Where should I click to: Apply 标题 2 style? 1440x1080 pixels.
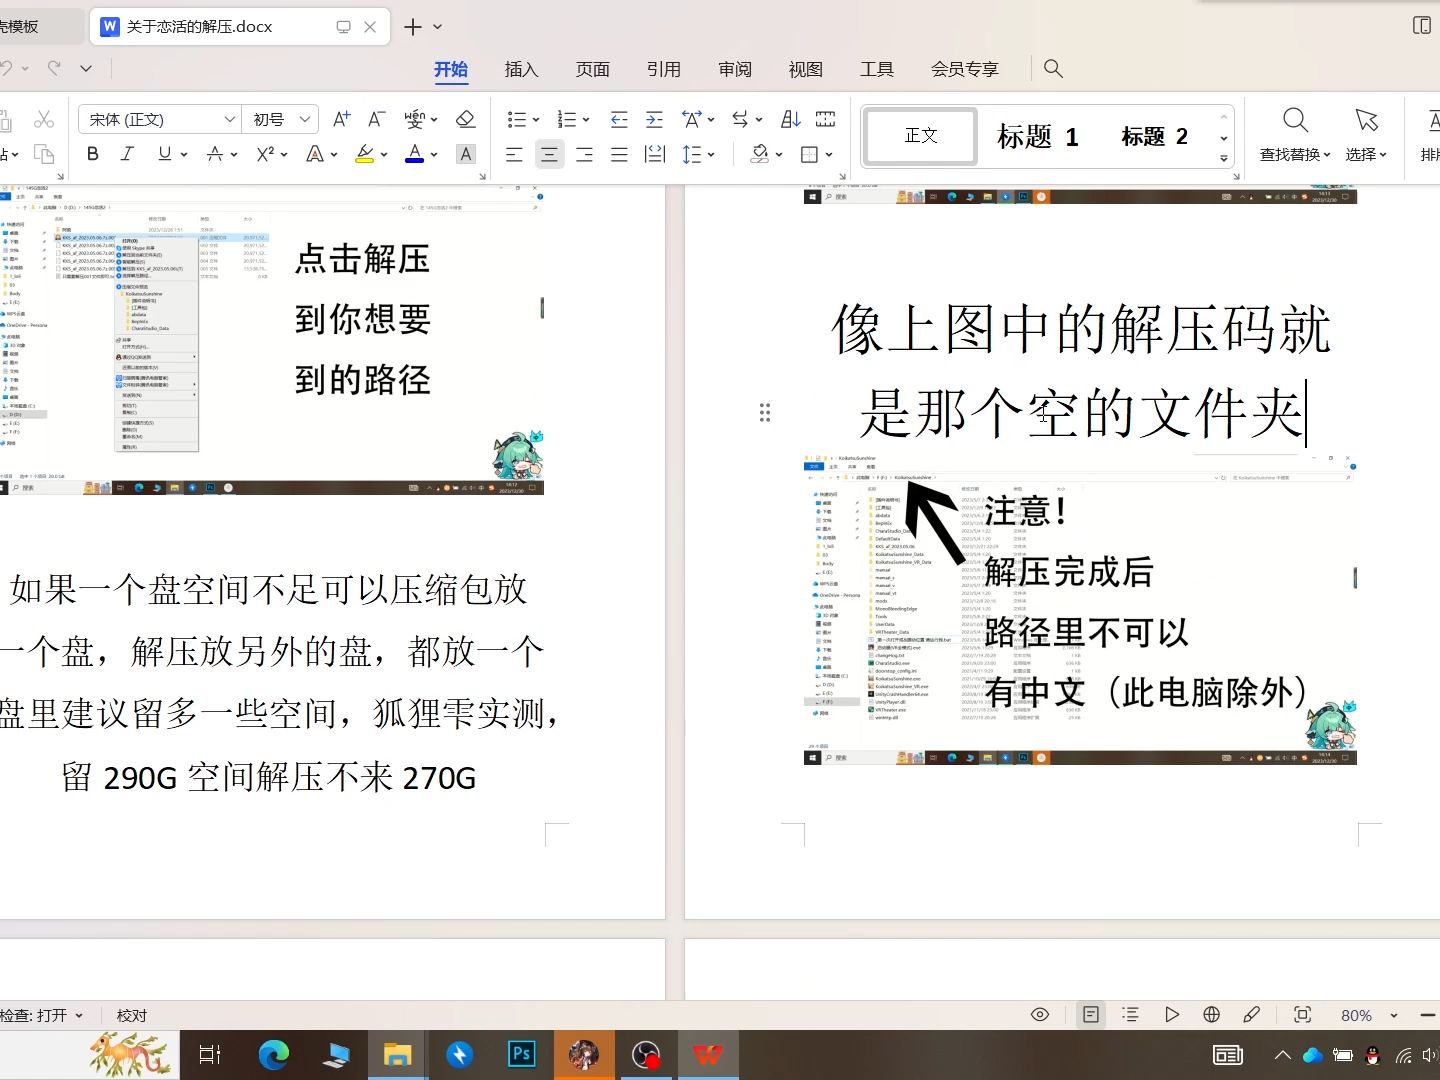[x=1154, y=136]
